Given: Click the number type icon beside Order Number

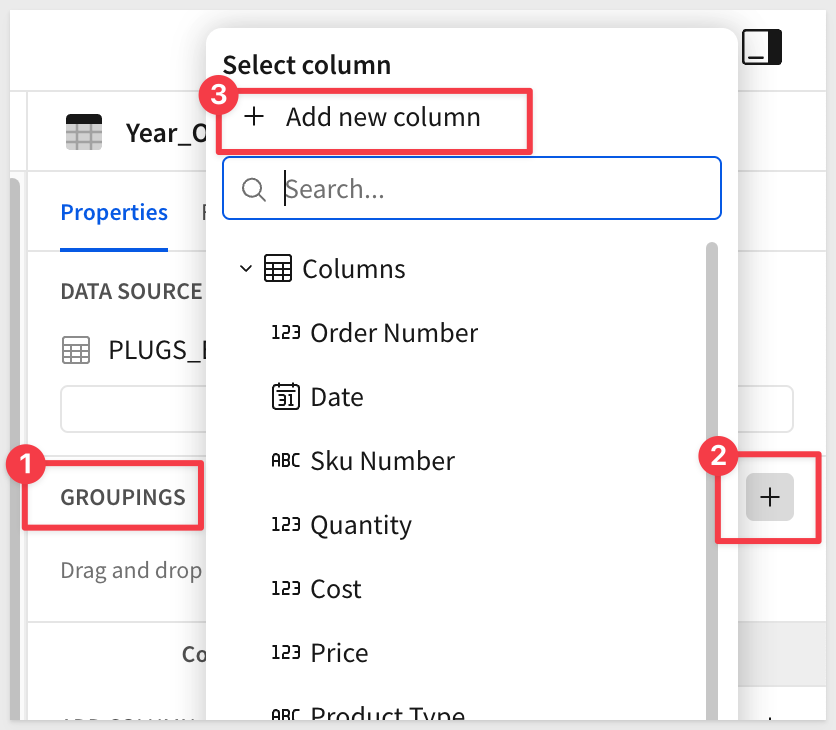Looking at the screenshot, I should tap(286, 333).
